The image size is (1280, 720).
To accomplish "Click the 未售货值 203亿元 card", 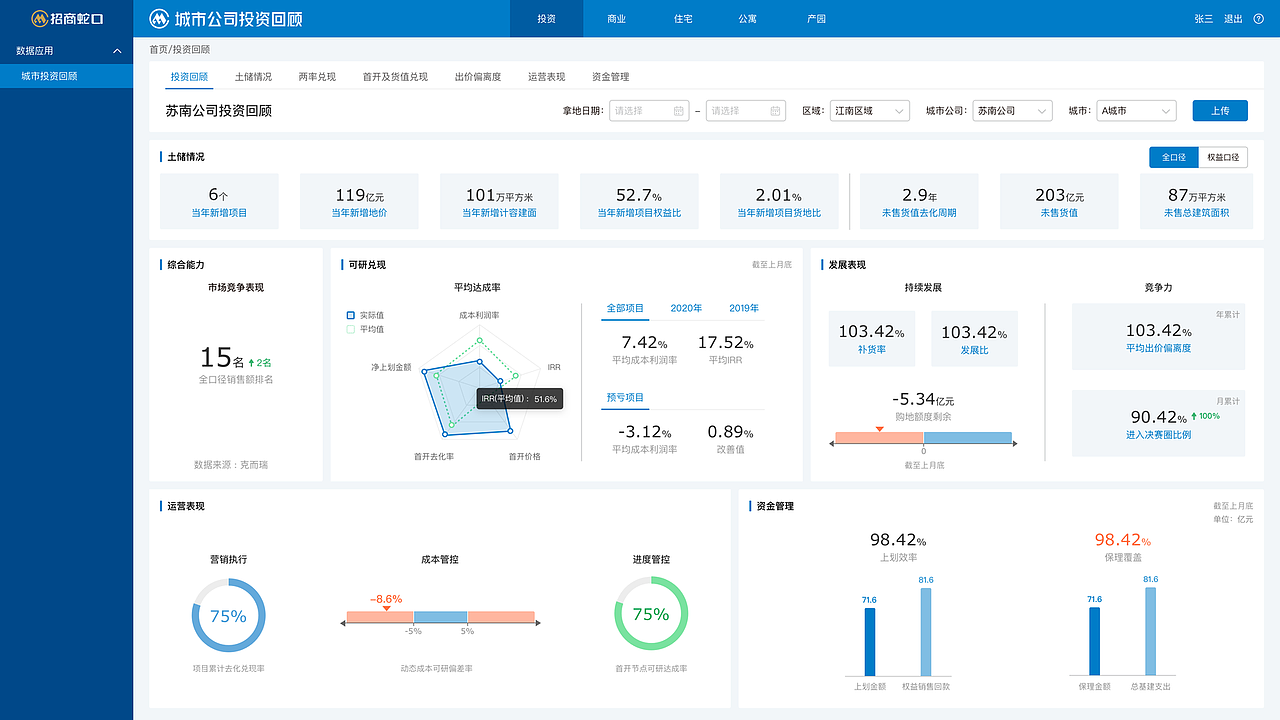I will [x=1059, y=201].
